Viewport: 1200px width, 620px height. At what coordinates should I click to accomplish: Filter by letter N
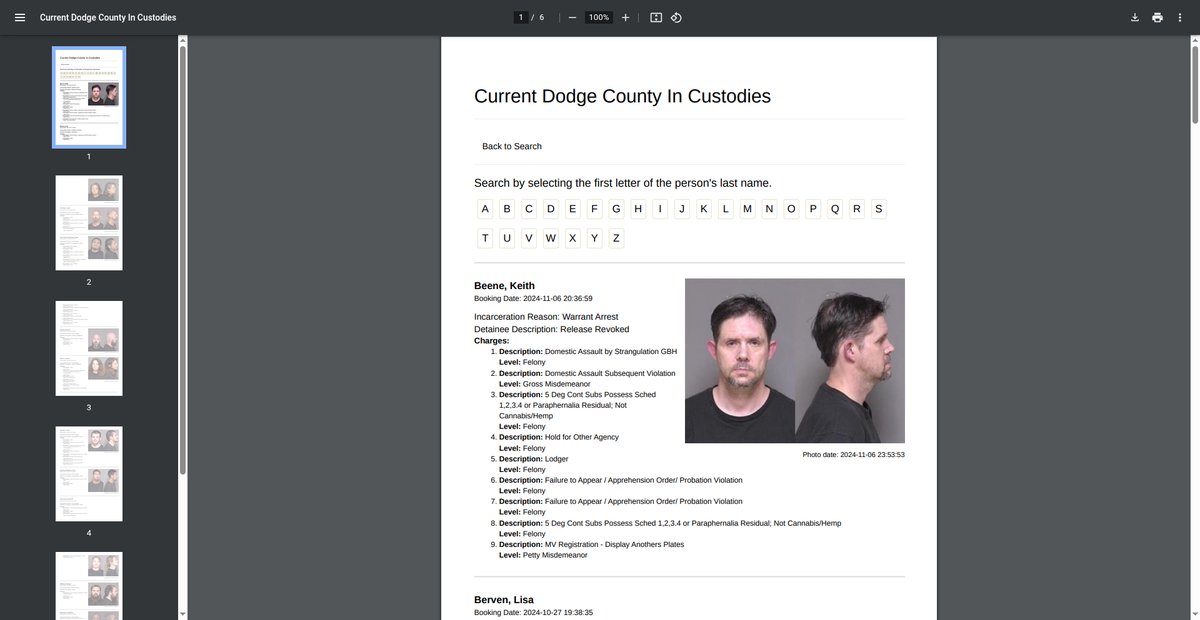coord(769,209)
